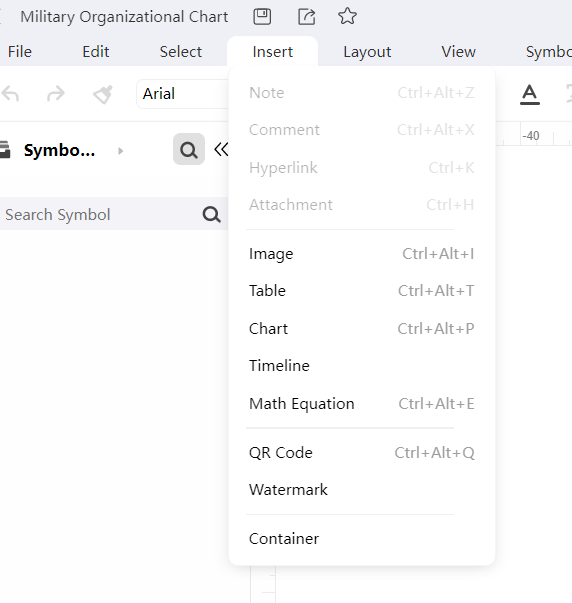Open the Layout menu
This screenshot has width=572, height=603.
(367, 52)
